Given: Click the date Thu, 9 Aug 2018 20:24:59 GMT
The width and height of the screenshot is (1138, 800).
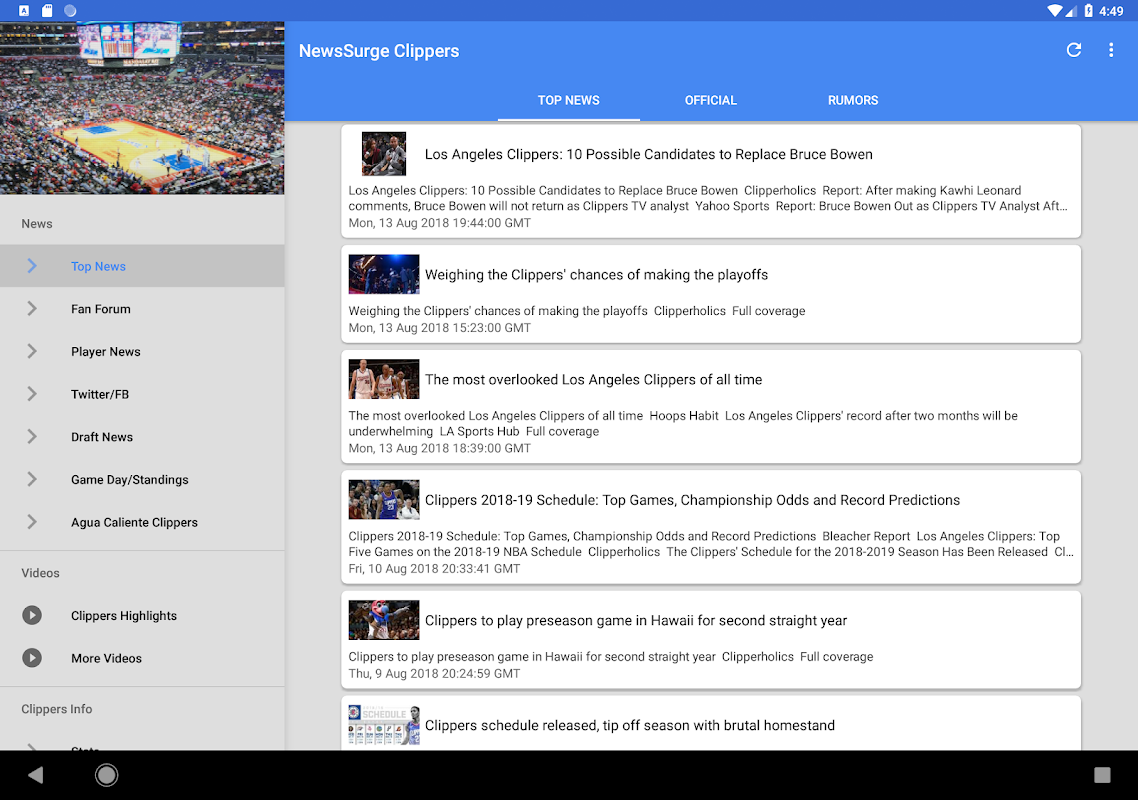Looking at the screenshot, I should click(434, 674).
